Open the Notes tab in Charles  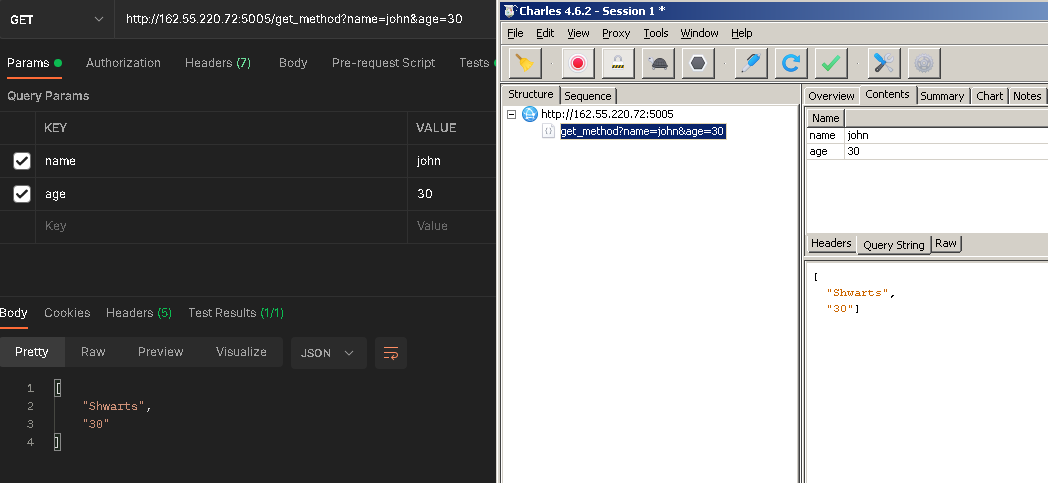tap(1027, 96)
